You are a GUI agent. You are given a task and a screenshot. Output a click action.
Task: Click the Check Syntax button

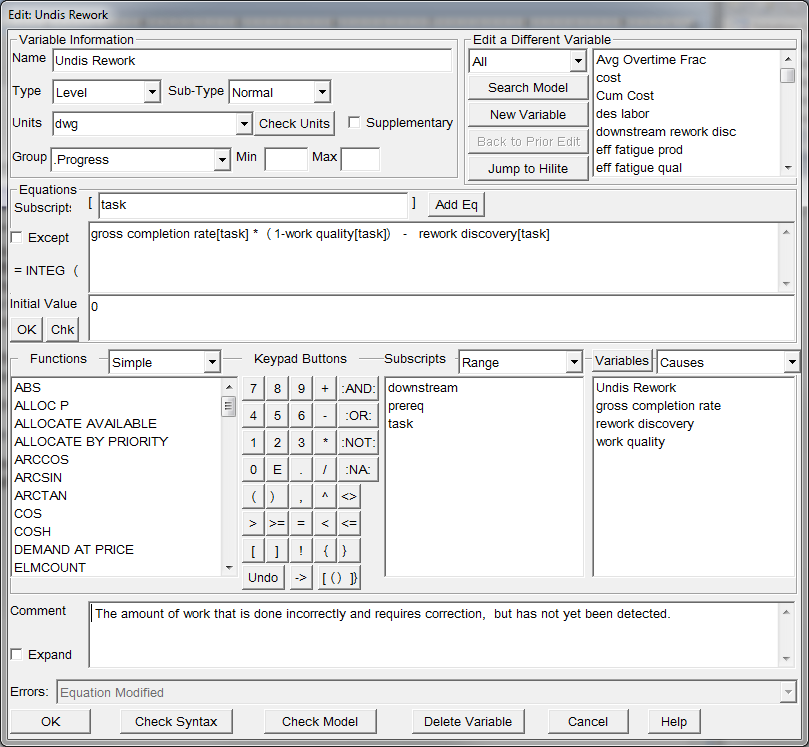pos(176,721)
